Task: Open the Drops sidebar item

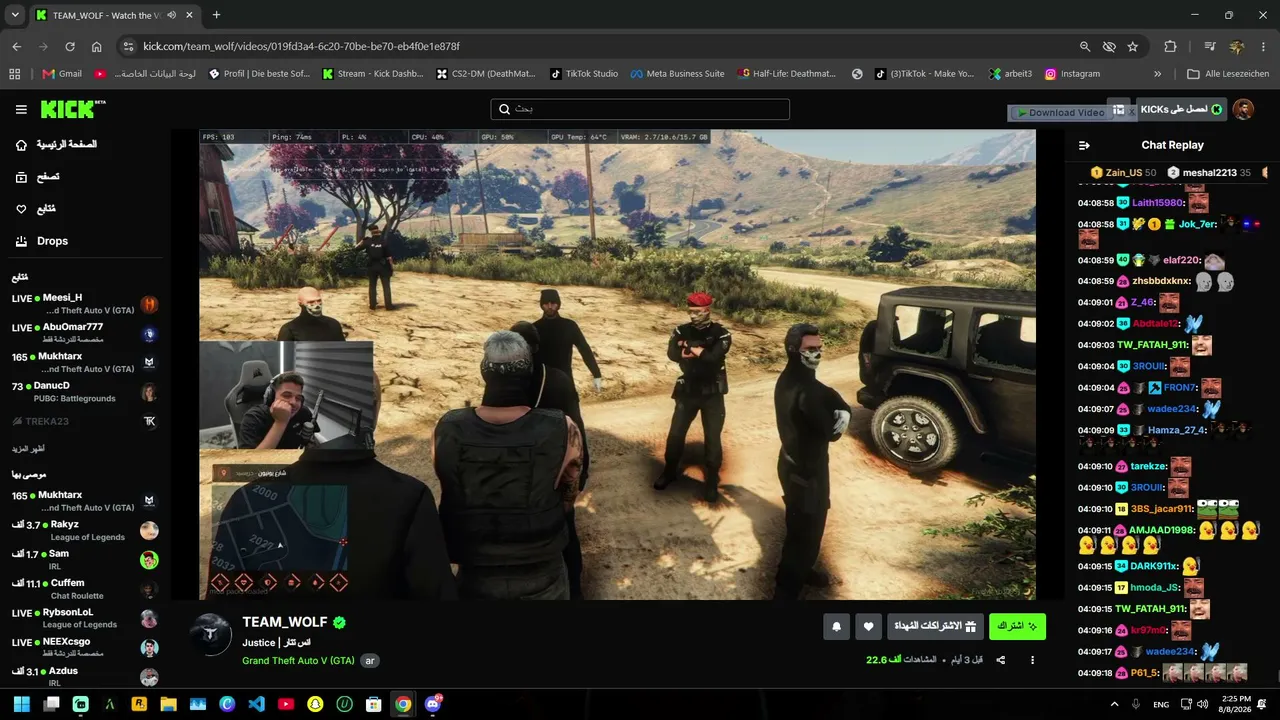Action: click(x=52, y=241)
